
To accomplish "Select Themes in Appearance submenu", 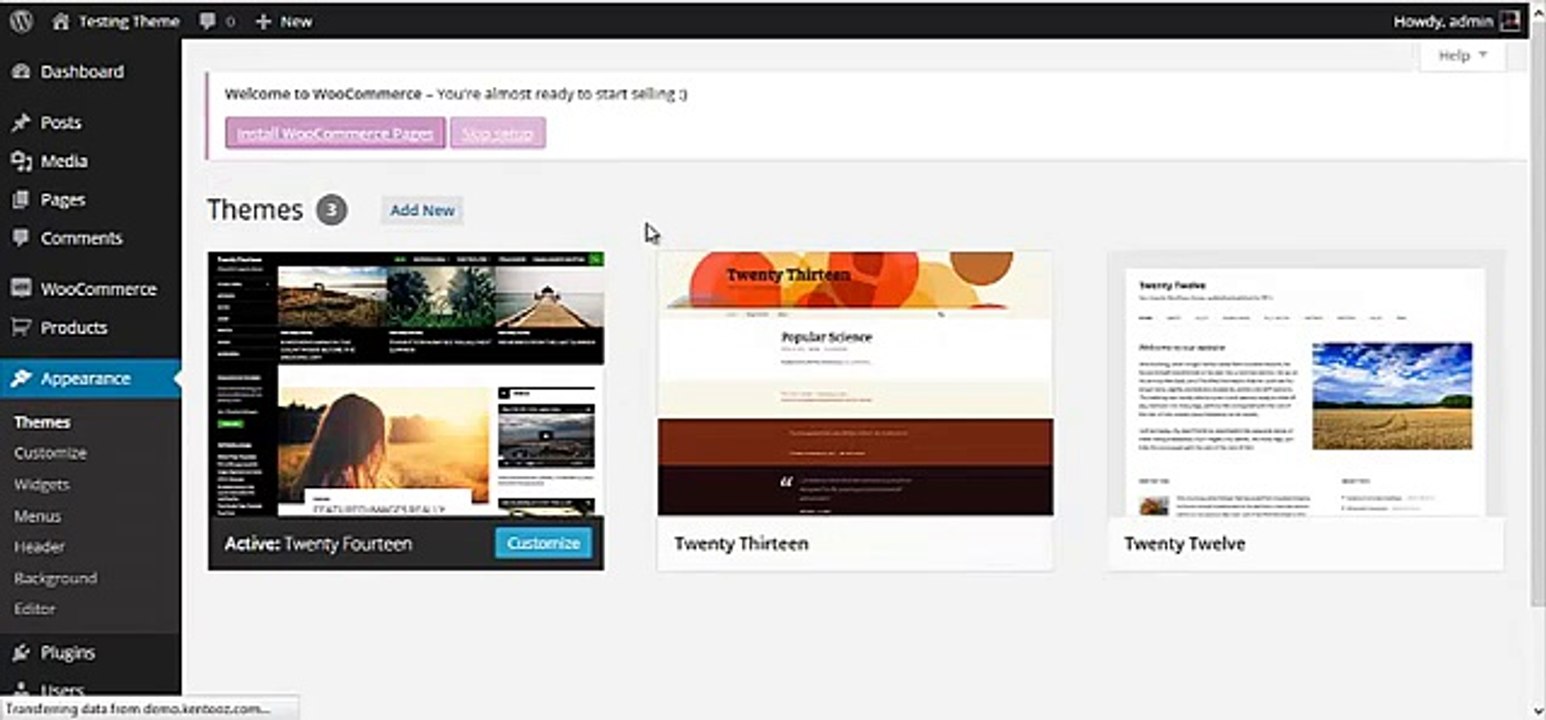I will coord(42,422).
